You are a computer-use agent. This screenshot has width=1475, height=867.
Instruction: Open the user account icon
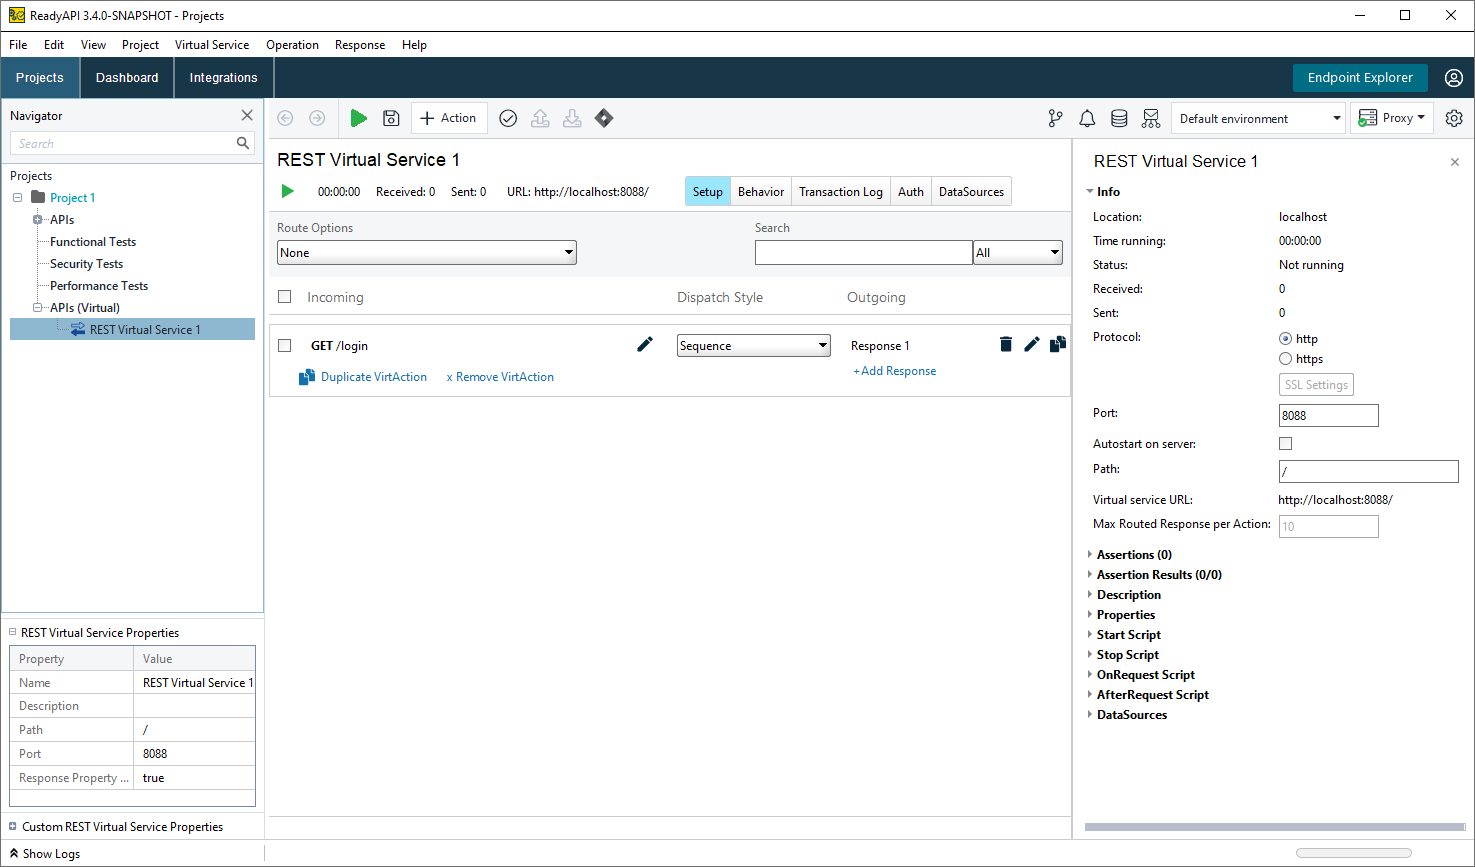pos(1454,77)
